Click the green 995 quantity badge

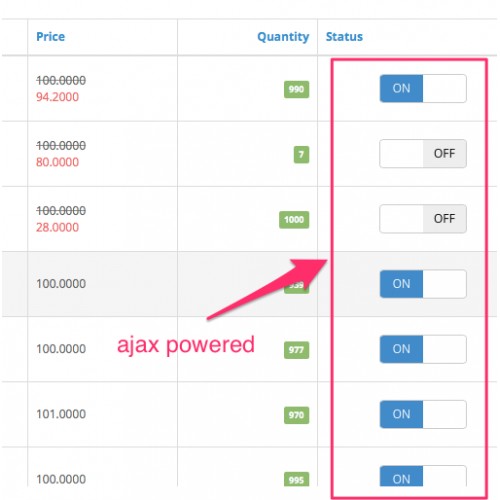(x=296, y=479)
